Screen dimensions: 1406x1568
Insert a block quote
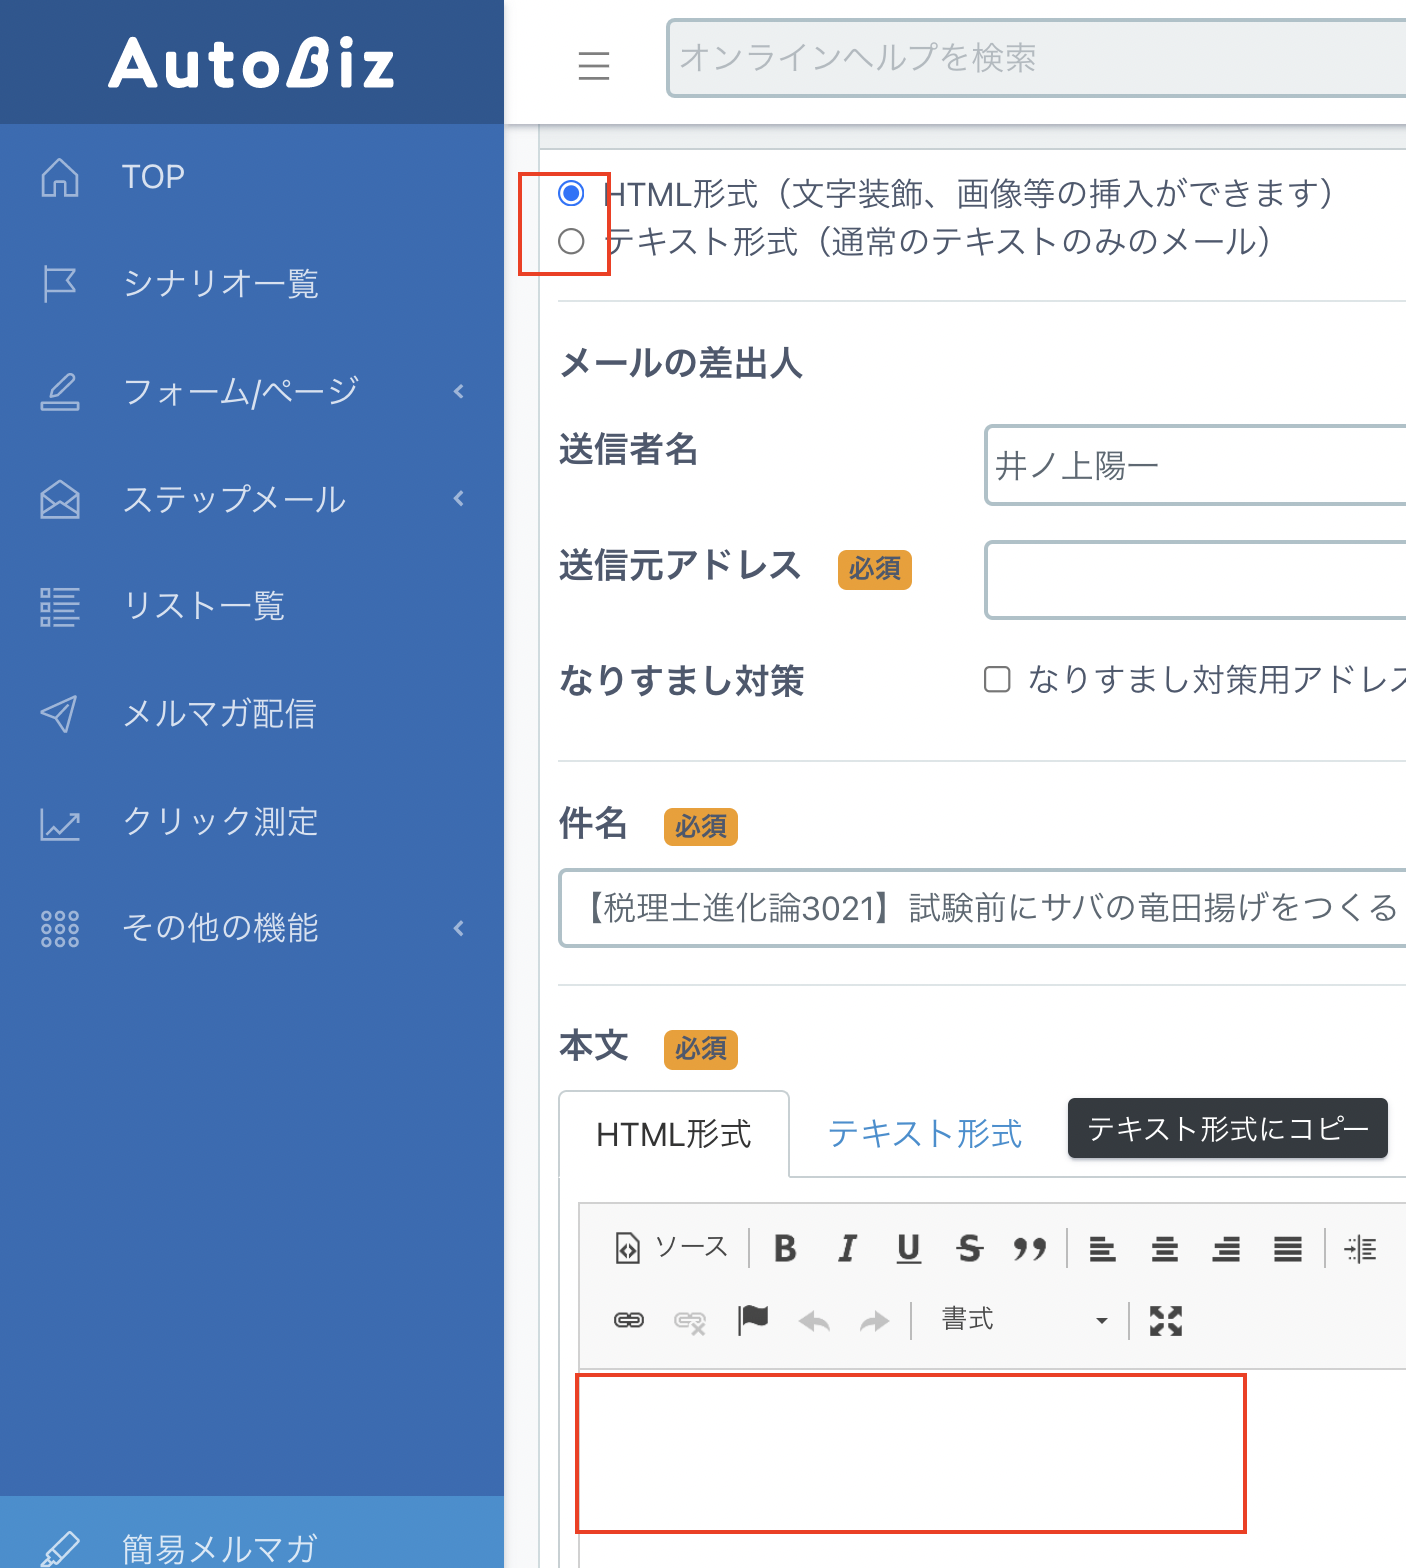pos(1029,1248)
